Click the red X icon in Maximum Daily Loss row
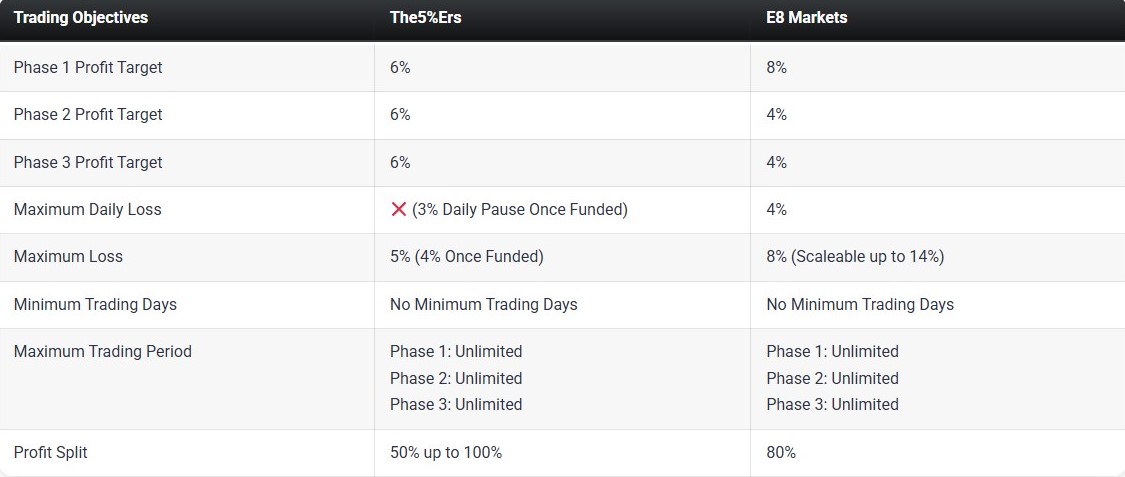Screen dimensions: 1125x477 [x=398, y=209]
